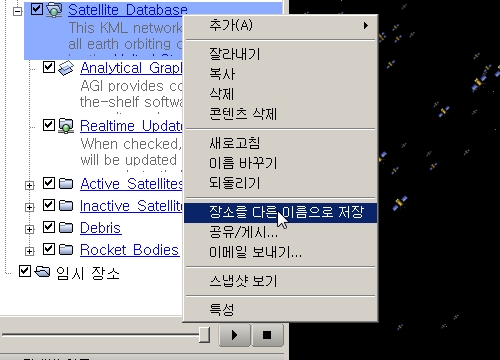Open the Analytical Graphics link
Screen dimensions: 500x360
[131, 68]
